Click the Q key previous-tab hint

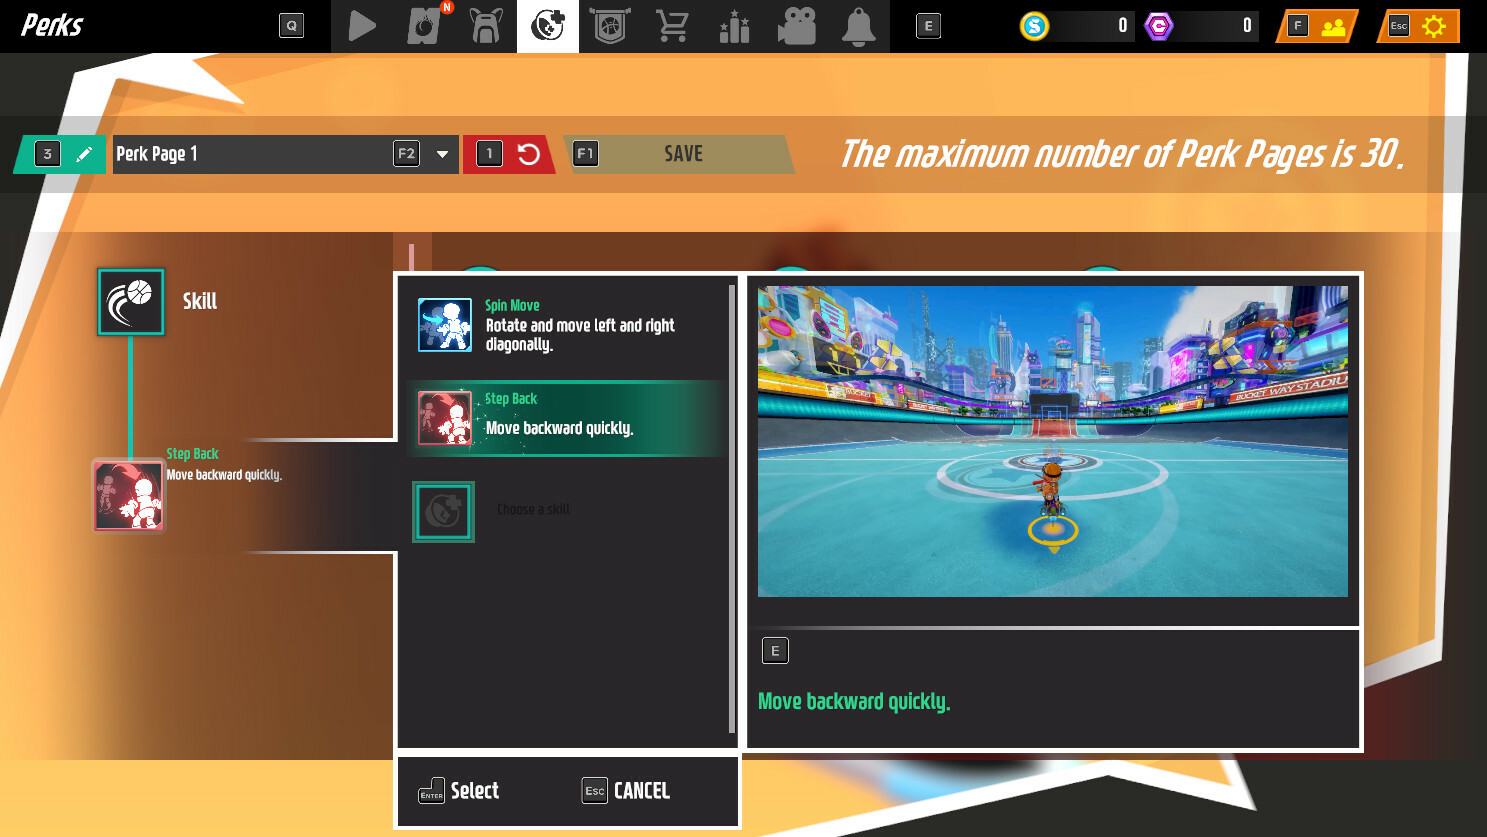coord(291,26)
